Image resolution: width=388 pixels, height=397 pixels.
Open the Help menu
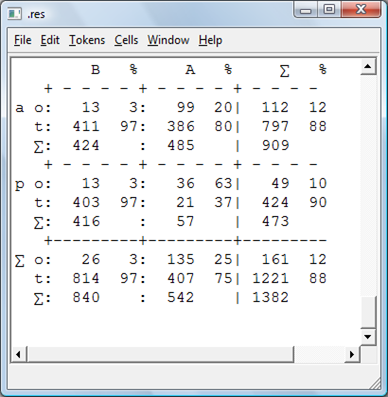[x=210, y=40]
